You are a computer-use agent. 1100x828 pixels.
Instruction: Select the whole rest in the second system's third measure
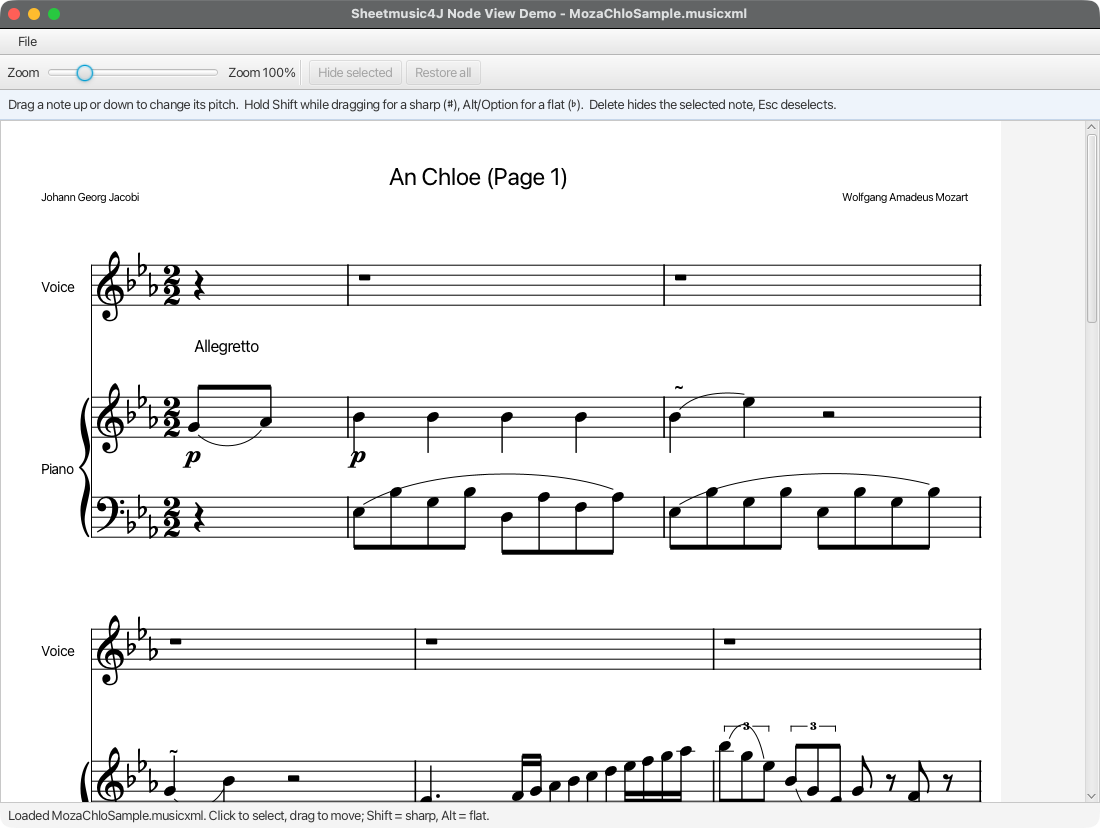tap(730, 642)
